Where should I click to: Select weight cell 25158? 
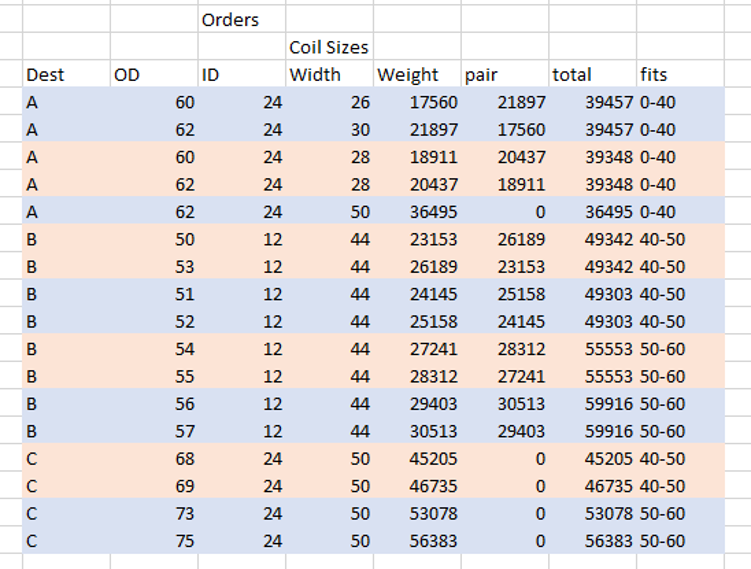click(417, 321)
